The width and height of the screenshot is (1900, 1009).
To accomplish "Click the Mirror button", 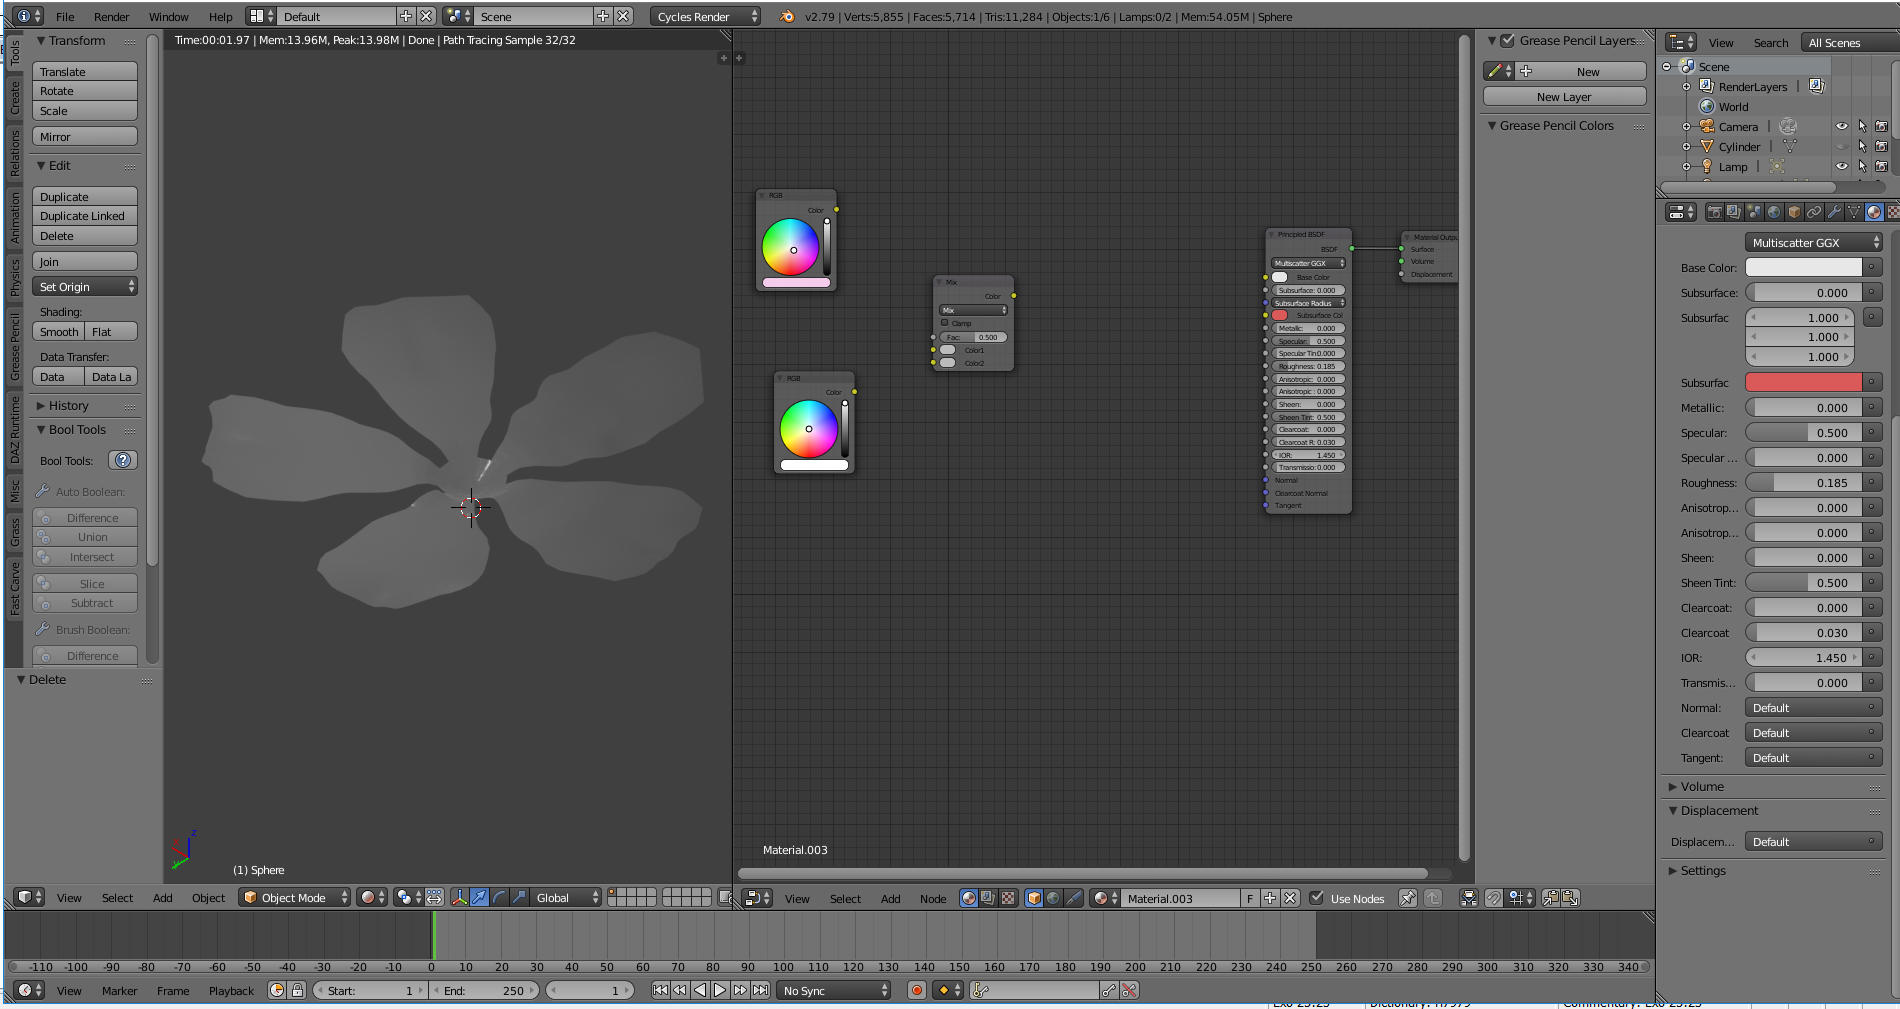I will [x=85, y=137].
